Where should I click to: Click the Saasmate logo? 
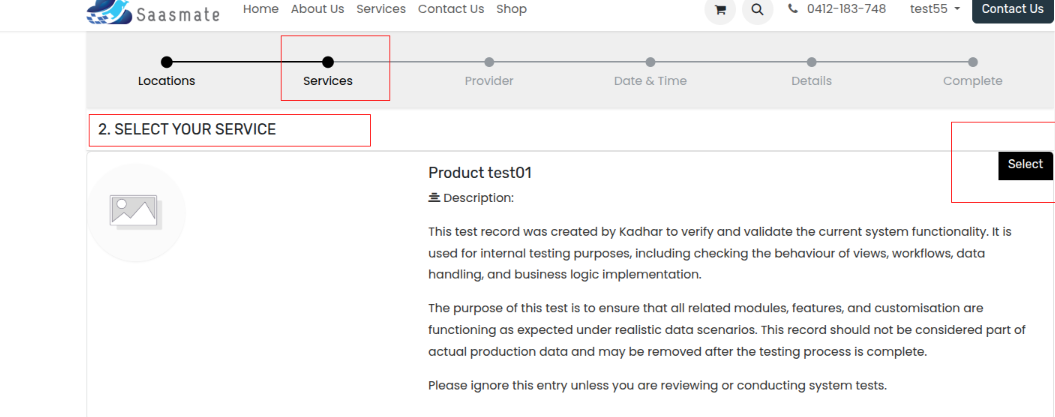(157, 10)
